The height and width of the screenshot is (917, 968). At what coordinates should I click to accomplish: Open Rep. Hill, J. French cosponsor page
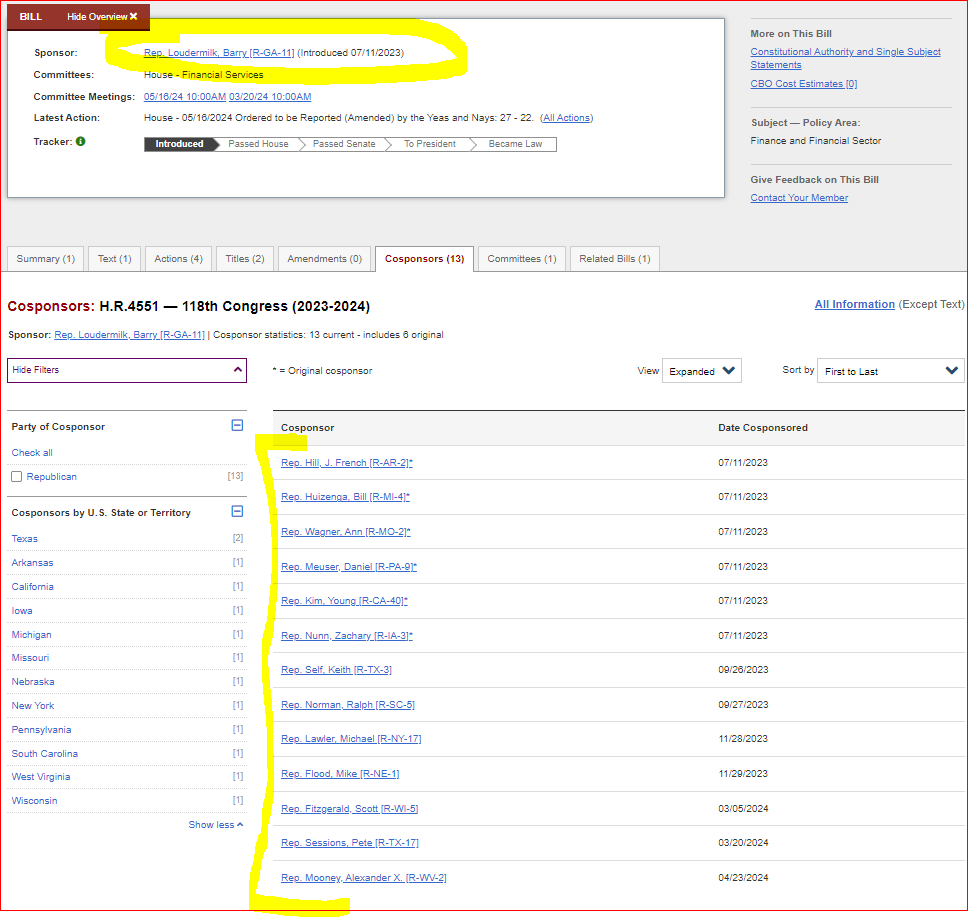(346, 463)
